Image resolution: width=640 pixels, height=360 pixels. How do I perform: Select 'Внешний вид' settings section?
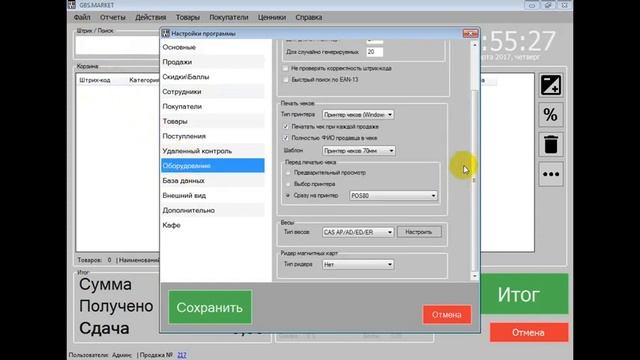(x=213, y=196)
